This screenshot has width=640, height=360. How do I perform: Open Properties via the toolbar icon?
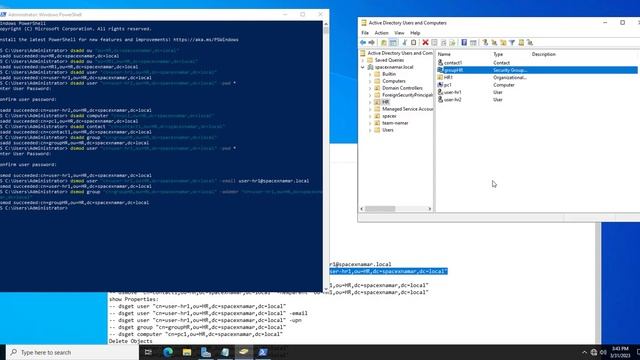pyautogui.click(x=434, y=42)
